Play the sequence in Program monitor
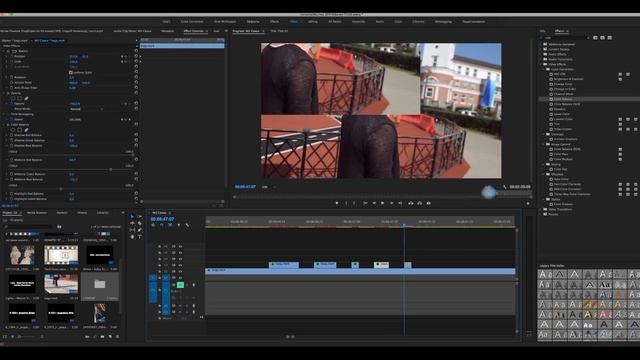 coord(382,203)
